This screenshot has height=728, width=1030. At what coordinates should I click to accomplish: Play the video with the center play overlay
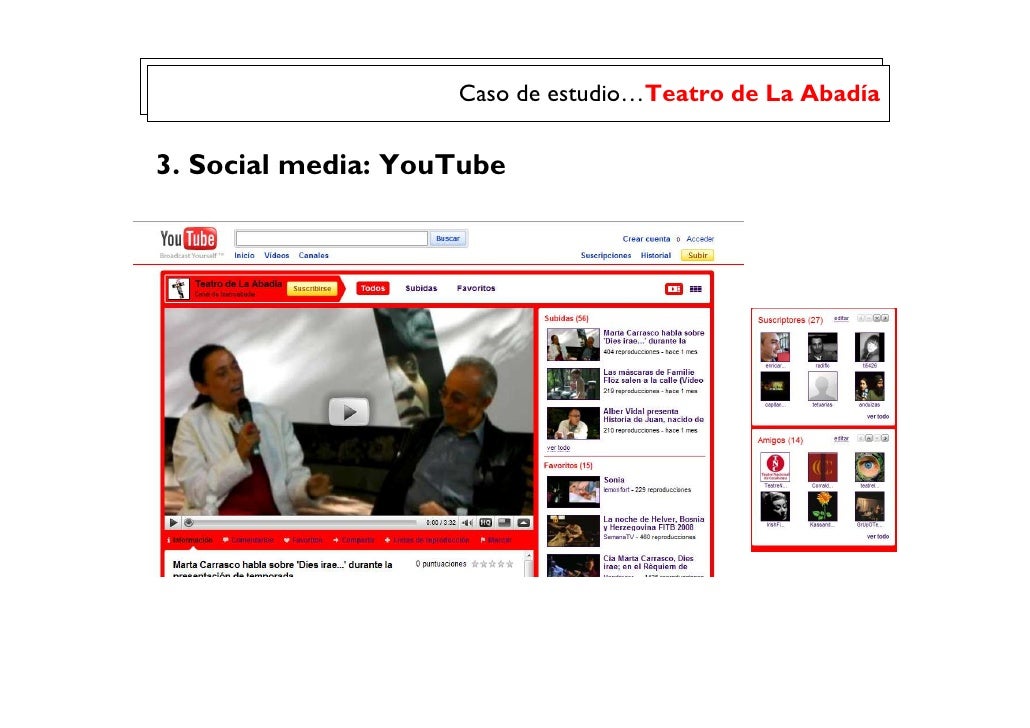(349, 412)
